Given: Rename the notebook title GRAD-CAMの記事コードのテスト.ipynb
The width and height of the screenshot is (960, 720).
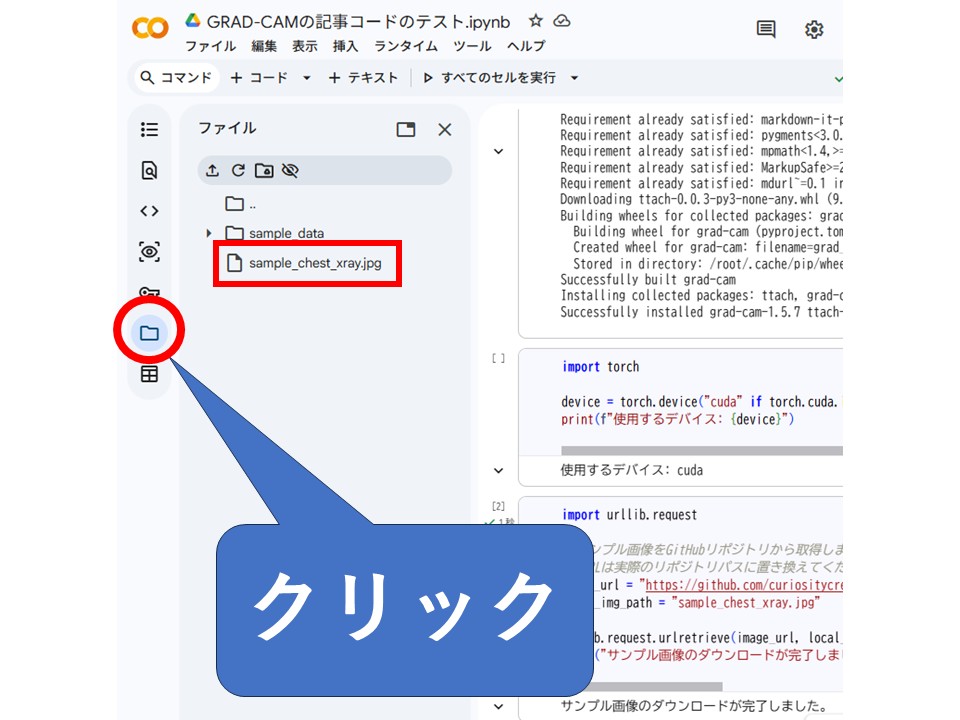Looking at the screenshot, I should (x=358, y=22).
